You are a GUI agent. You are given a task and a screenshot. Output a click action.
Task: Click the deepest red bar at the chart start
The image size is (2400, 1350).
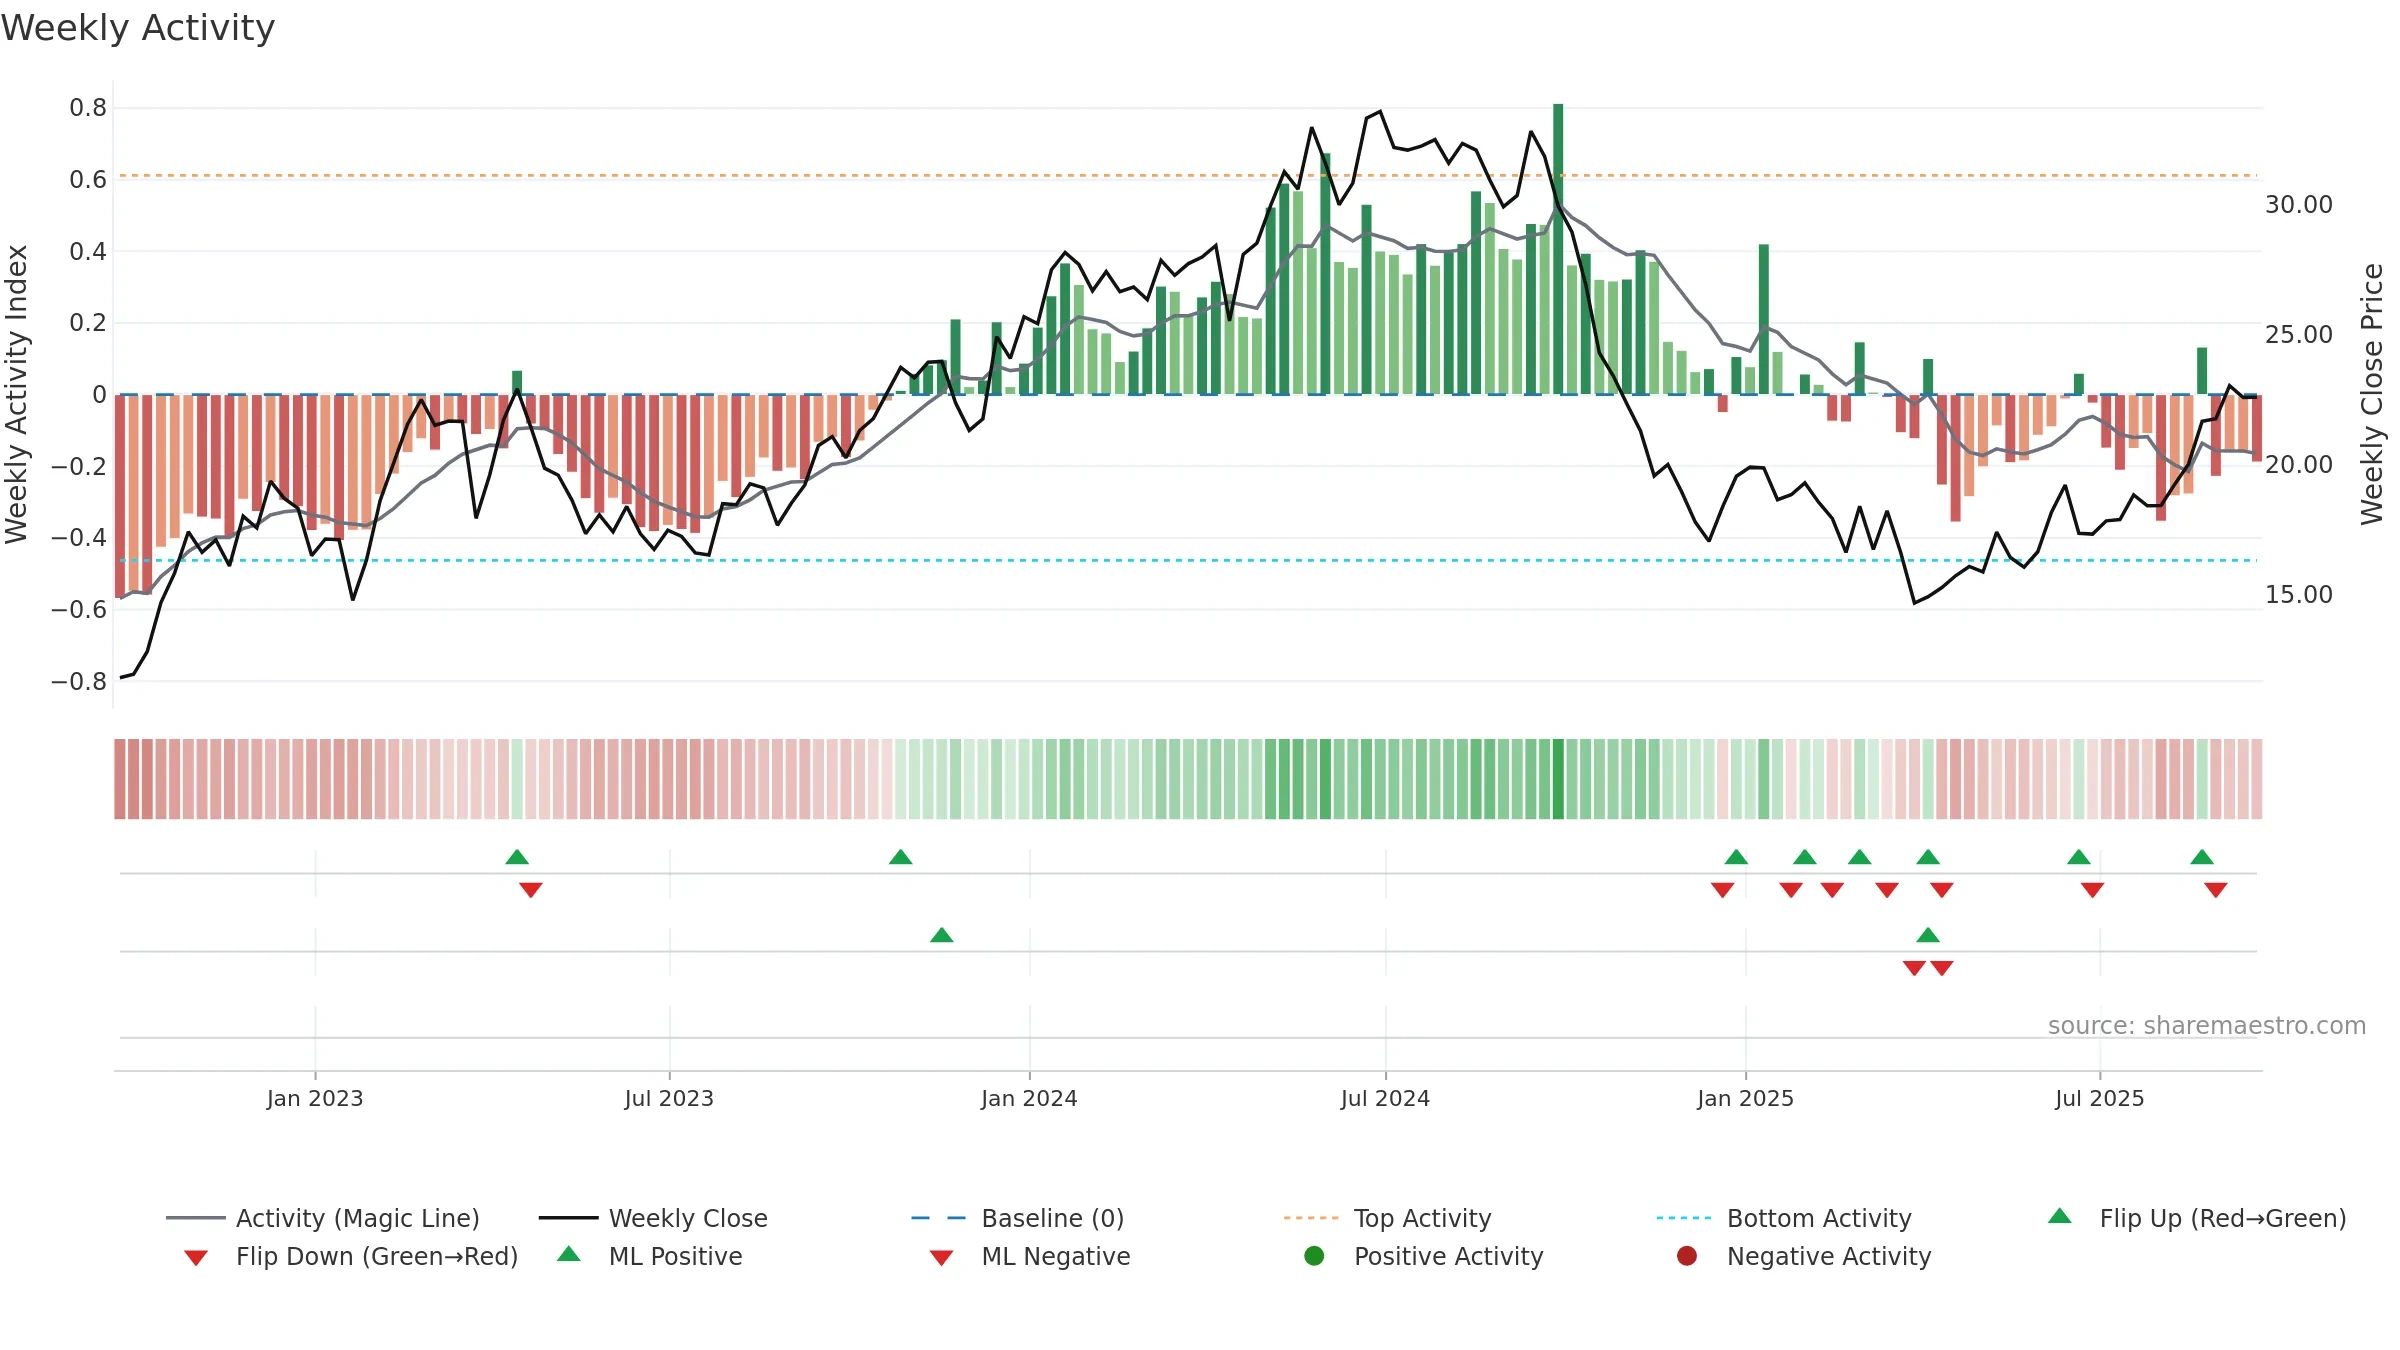pyautogui.click(x=120, y=496)
